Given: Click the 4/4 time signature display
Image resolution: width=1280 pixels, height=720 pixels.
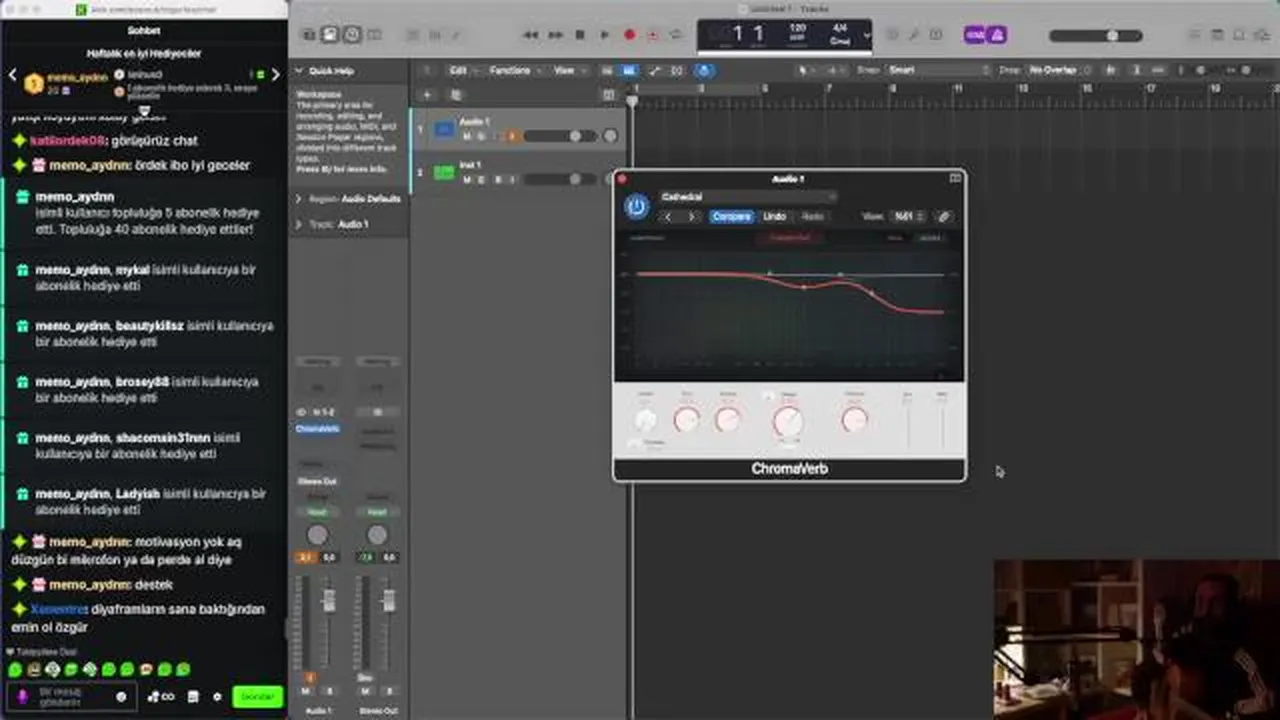Looking at the screenshot, I should (x=840, y=28).
